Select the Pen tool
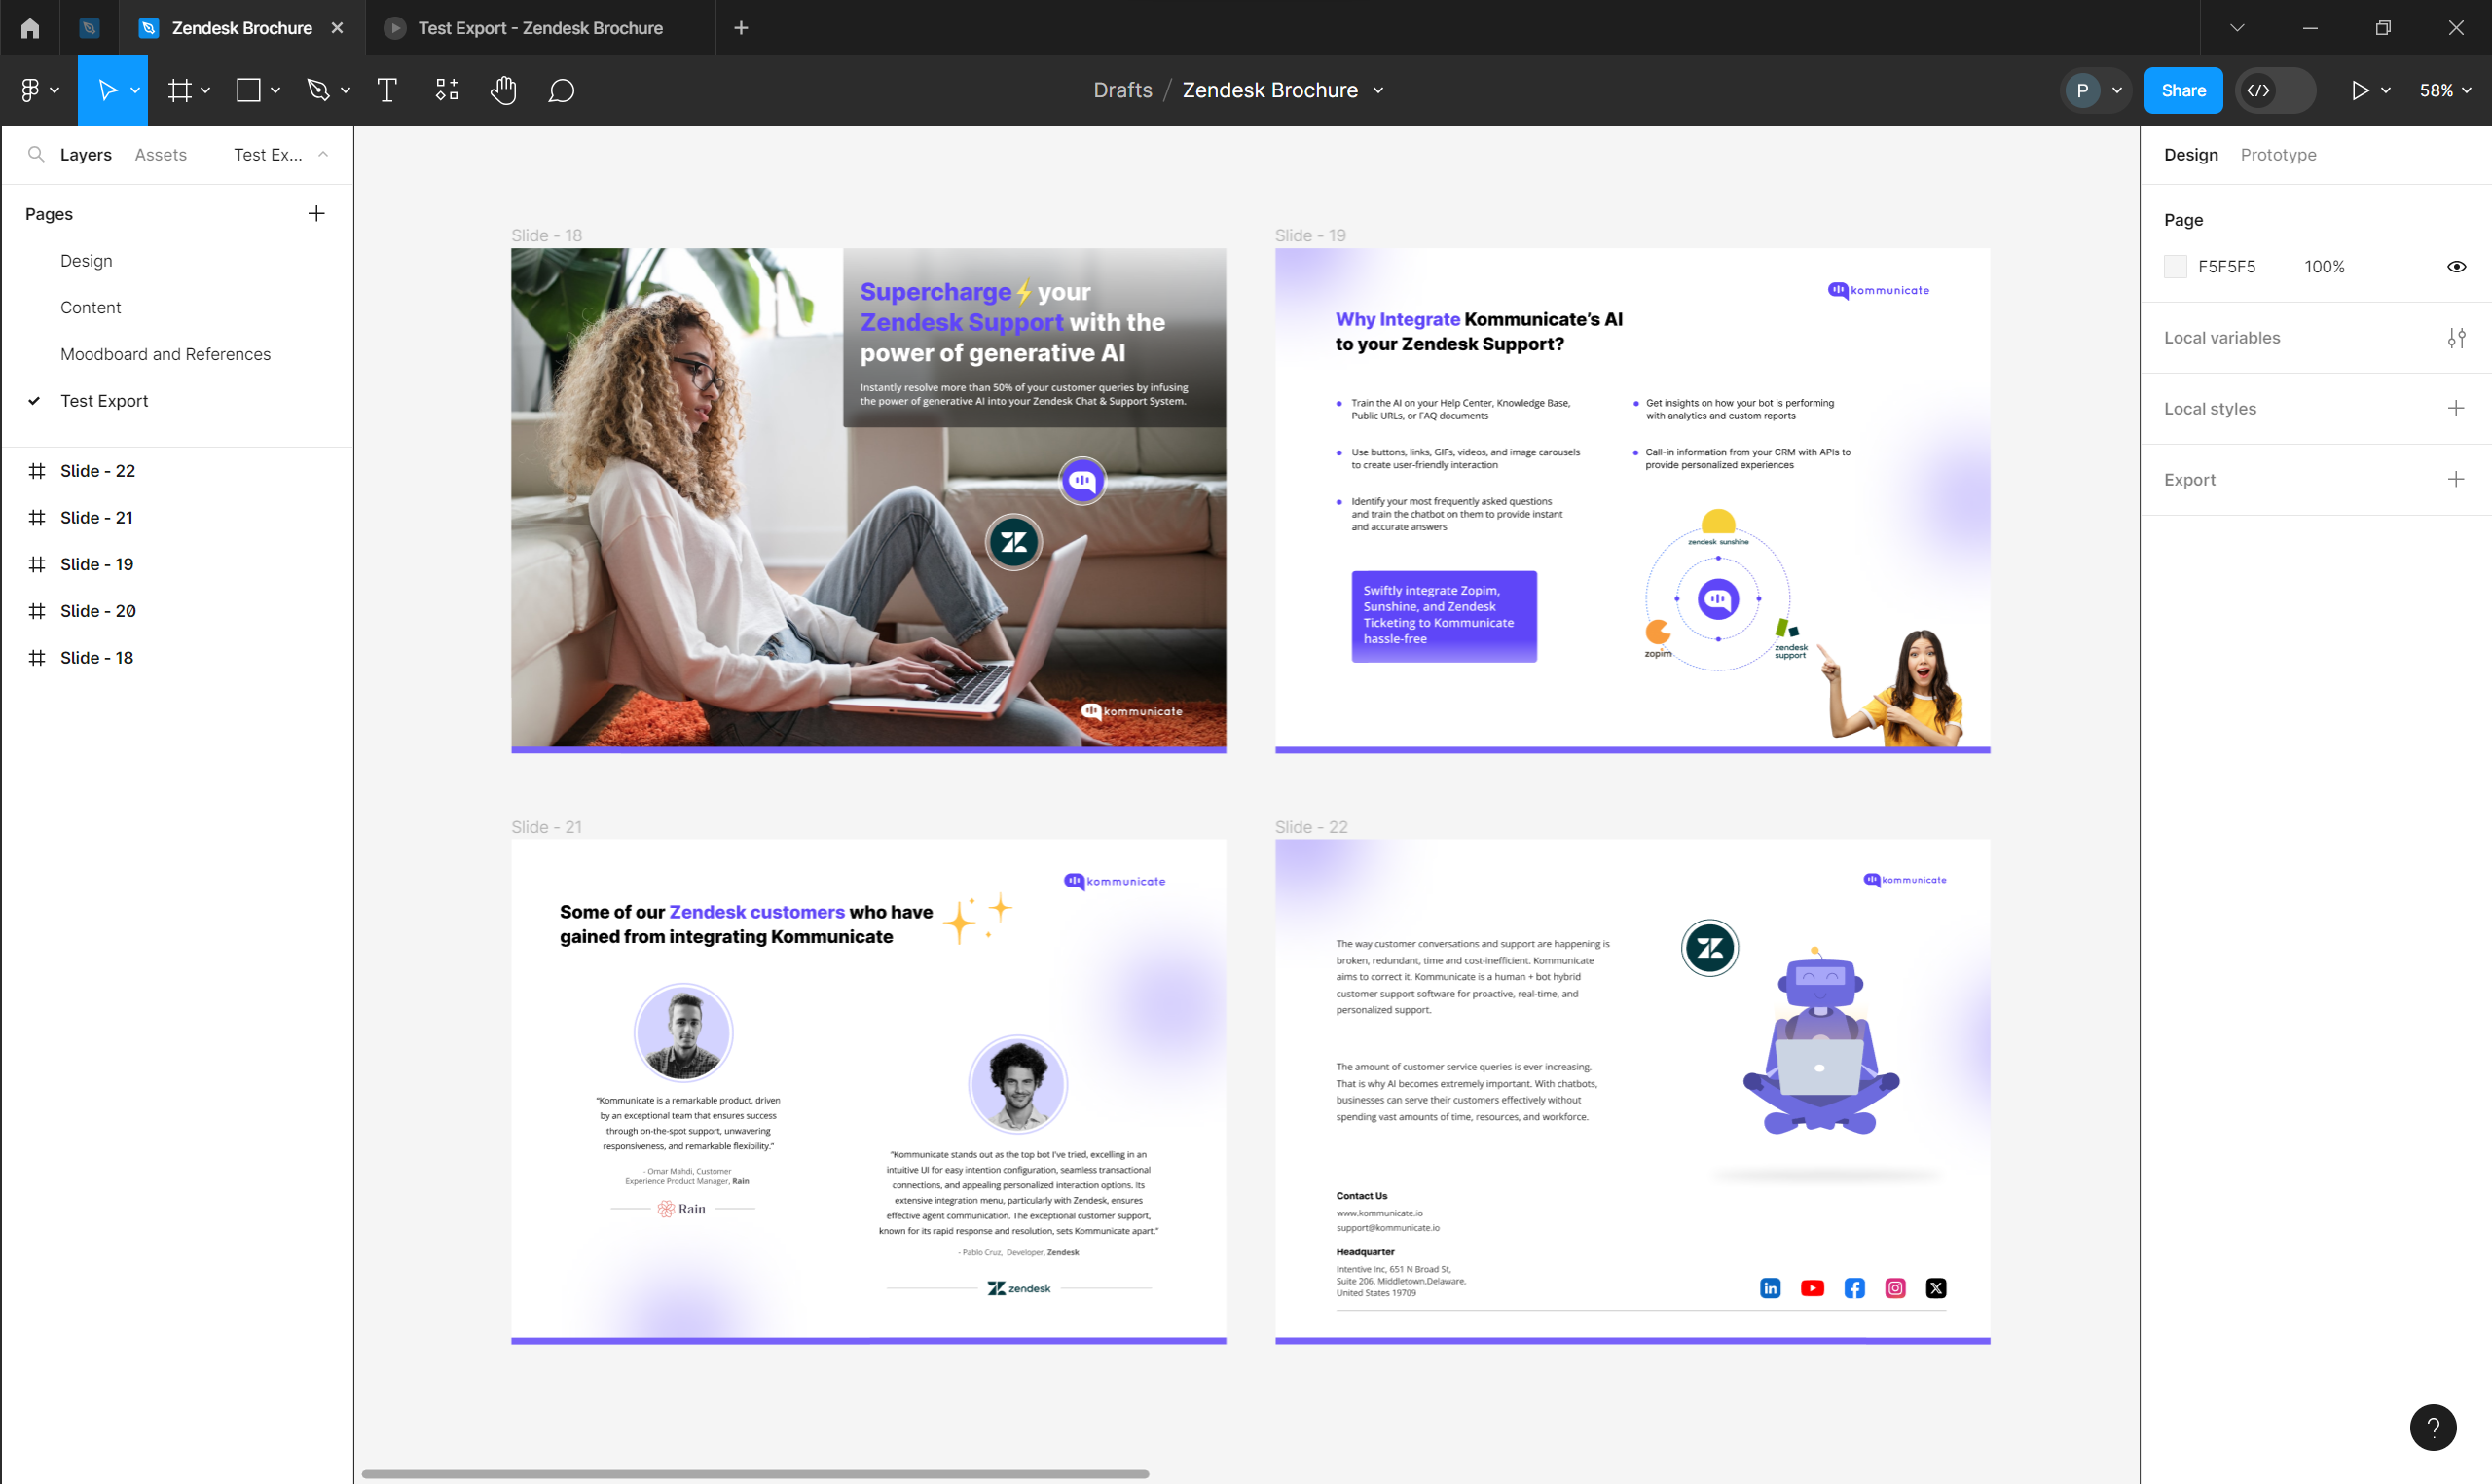 pos(318,90)
